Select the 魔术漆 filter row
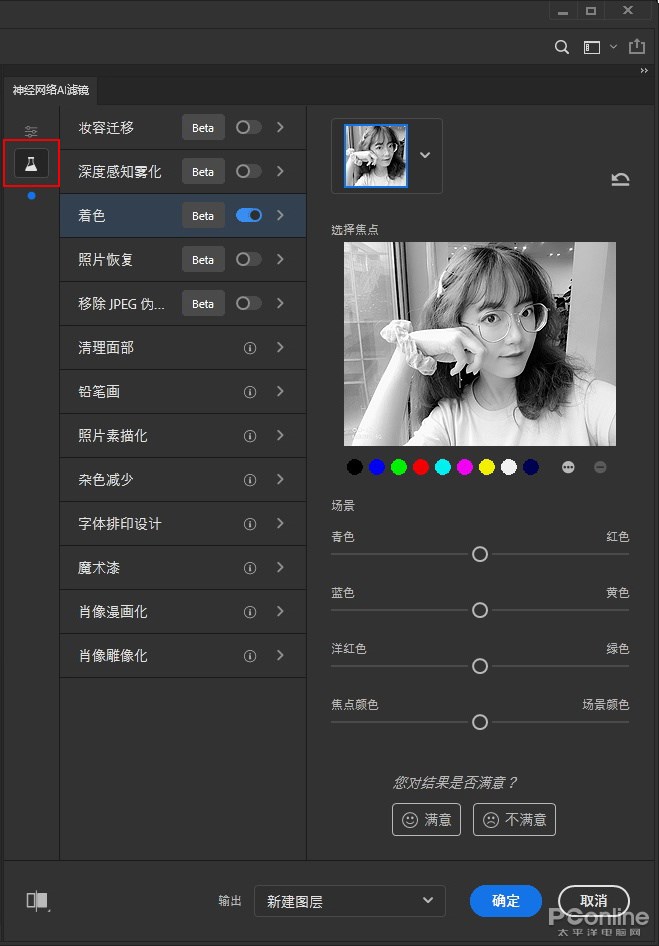 (x=183, y=568)
